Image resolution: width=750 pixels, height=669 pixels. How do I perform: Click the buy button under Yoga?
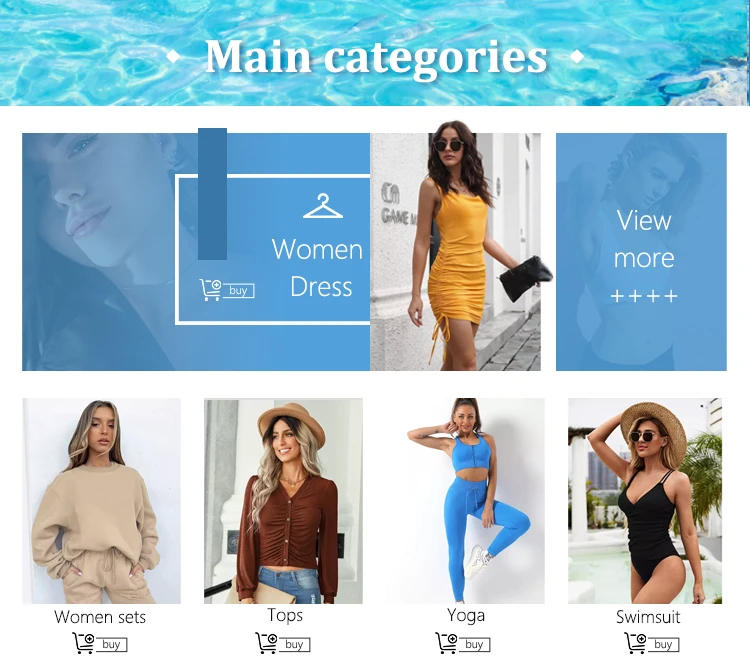474,645
